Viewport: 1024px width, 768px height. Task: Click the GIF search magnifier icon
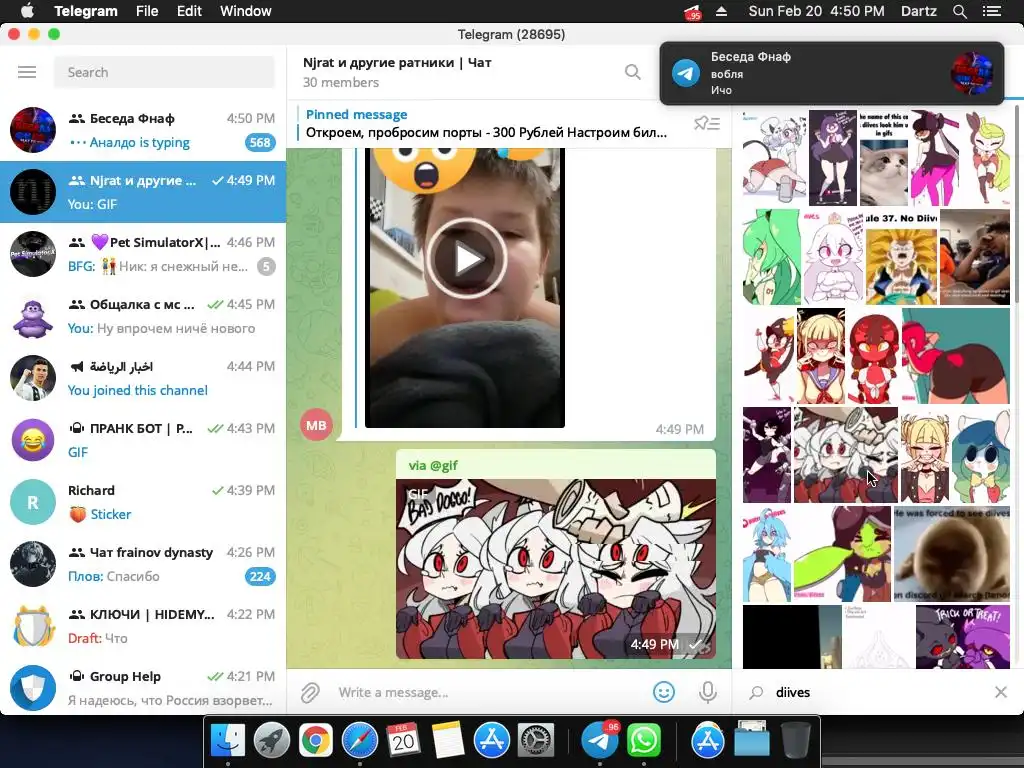[x=756, y=692]
